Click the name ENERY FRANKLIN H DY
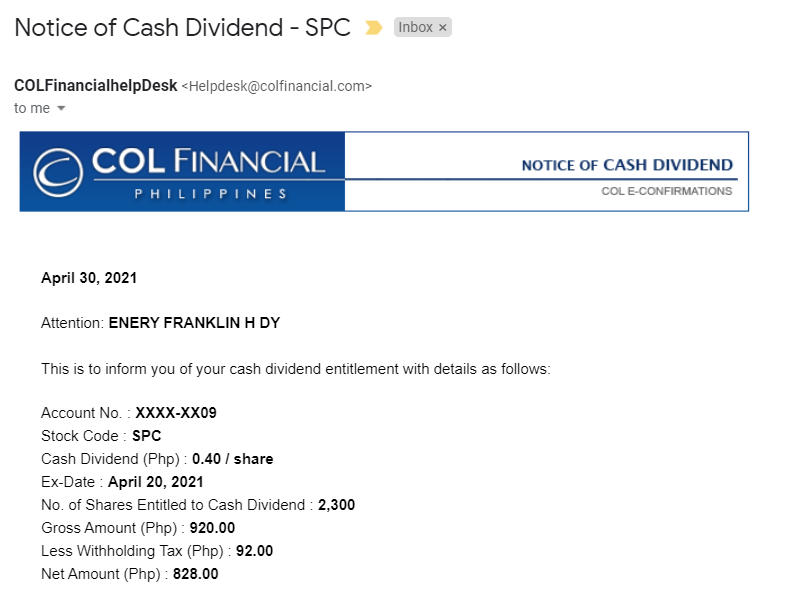The image size is (787, 601). click(194, 322)
